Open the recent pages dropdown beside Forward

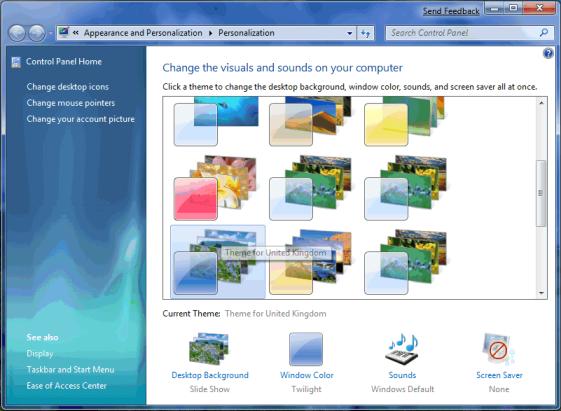tap(50, 33)
